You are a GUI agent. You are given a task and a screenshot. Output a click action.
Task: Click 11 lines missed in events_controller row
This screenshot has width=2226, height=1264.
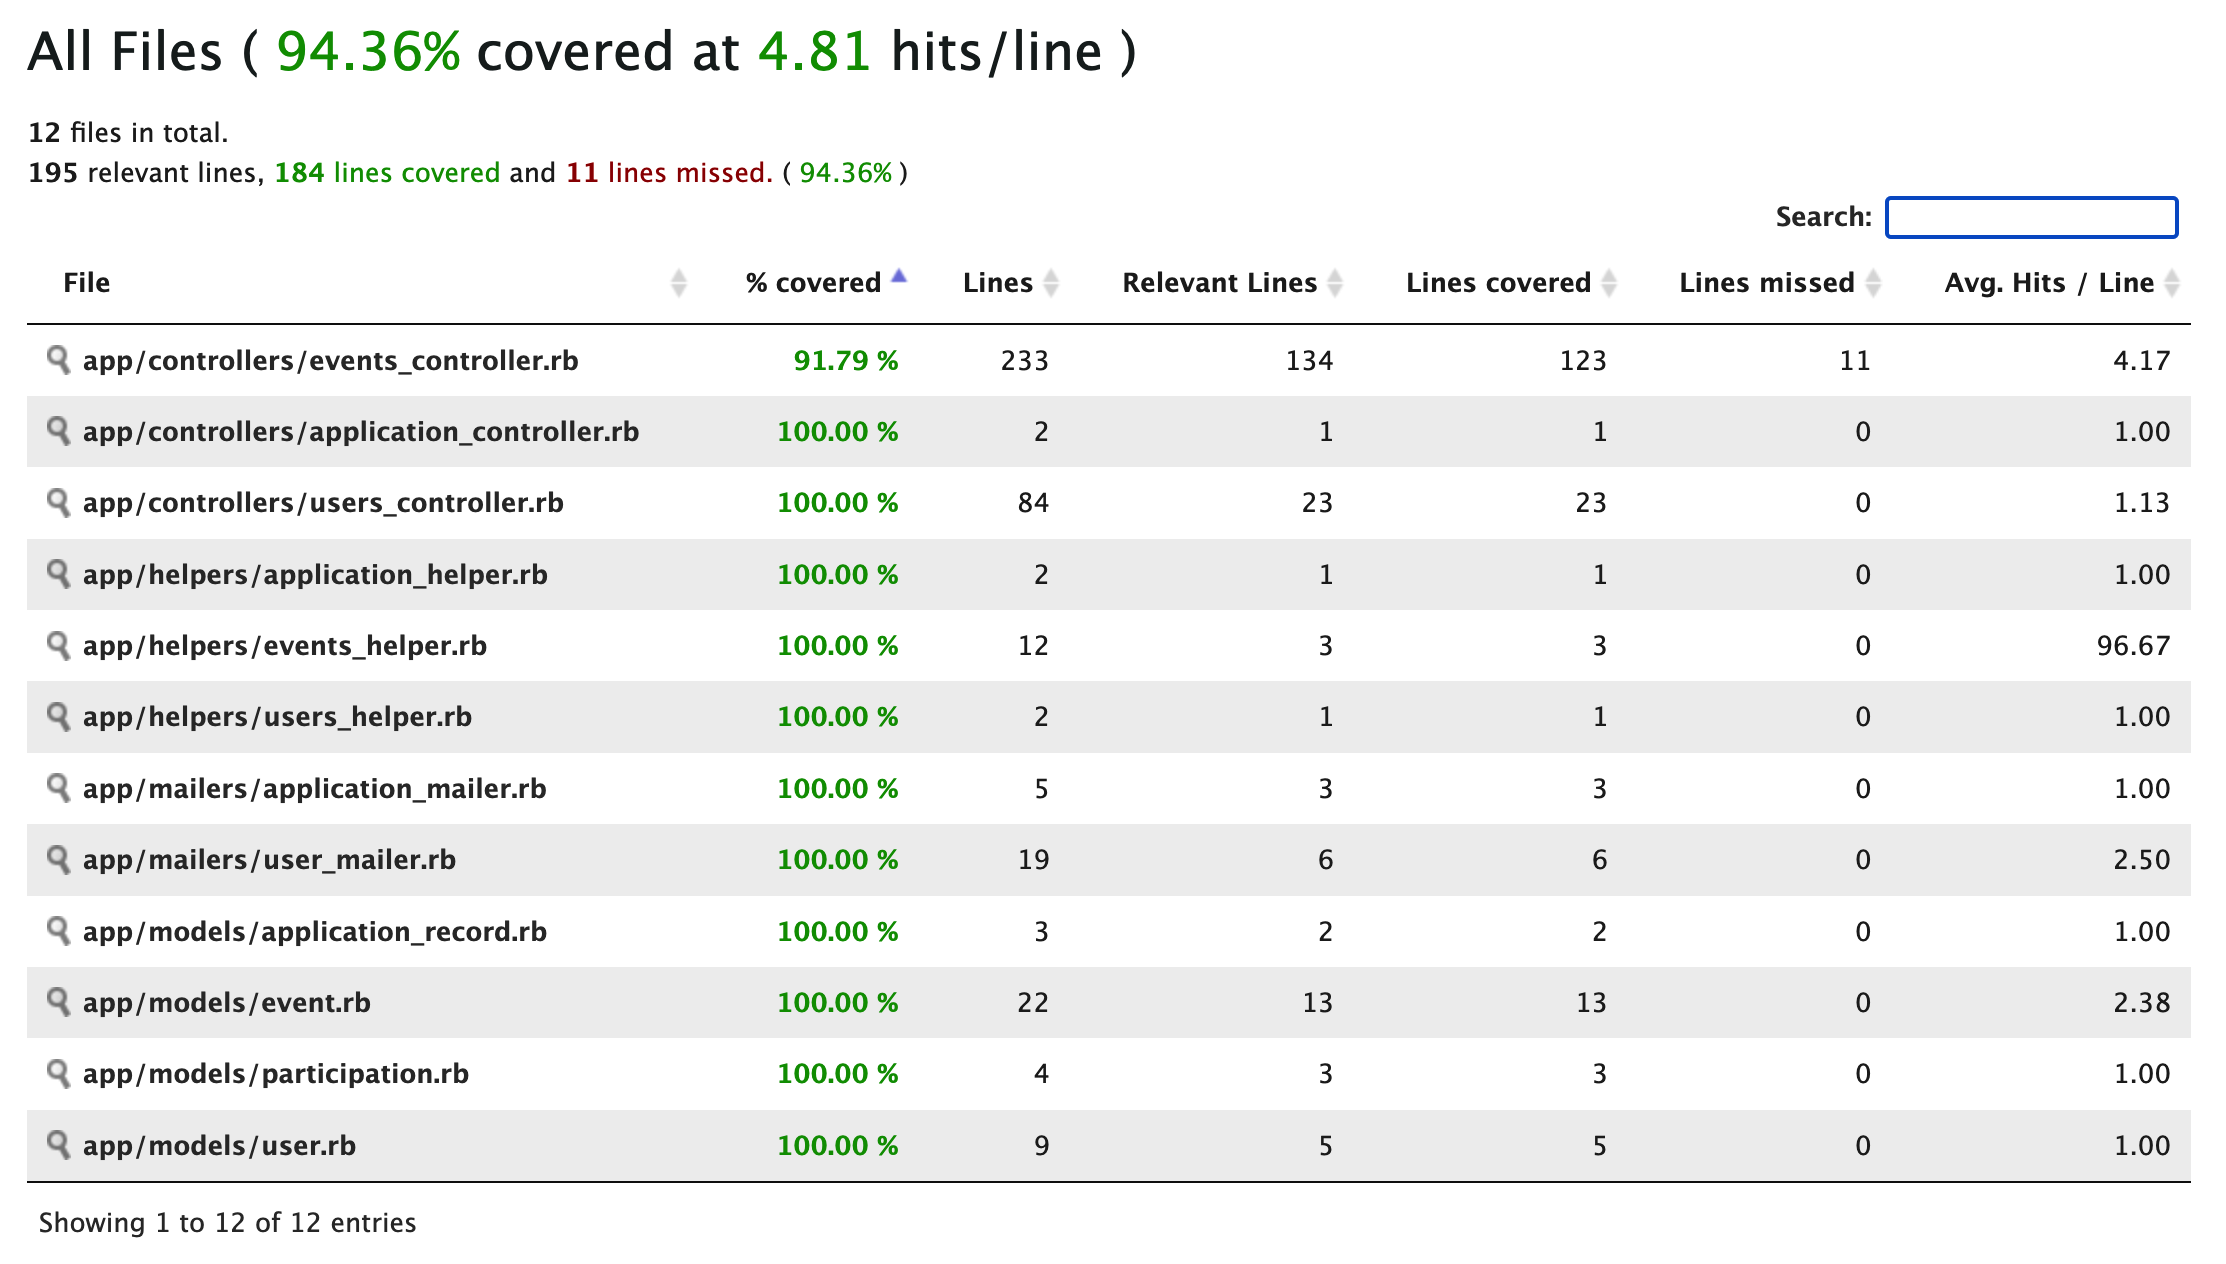coord(1855,361)
